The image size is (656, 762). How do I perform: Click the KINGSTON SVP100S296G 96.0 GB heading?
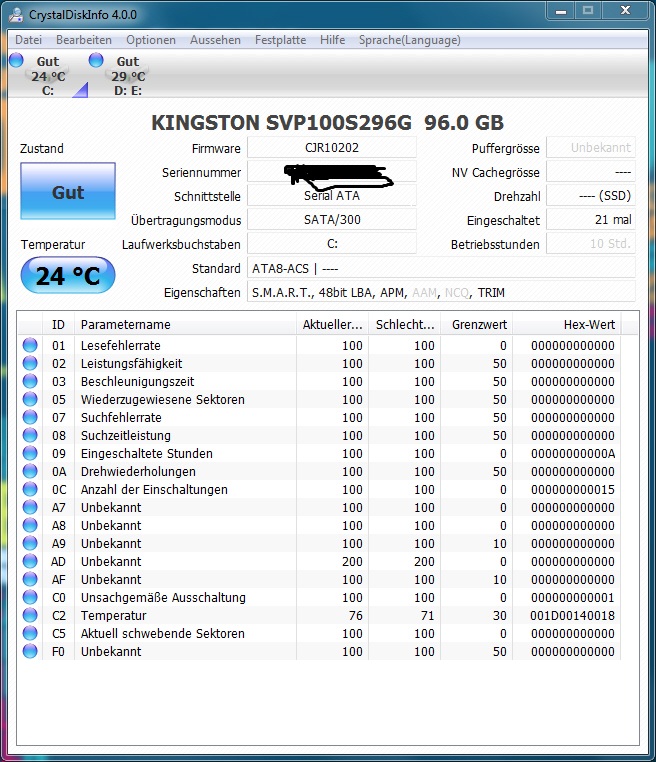pos(328,122)
